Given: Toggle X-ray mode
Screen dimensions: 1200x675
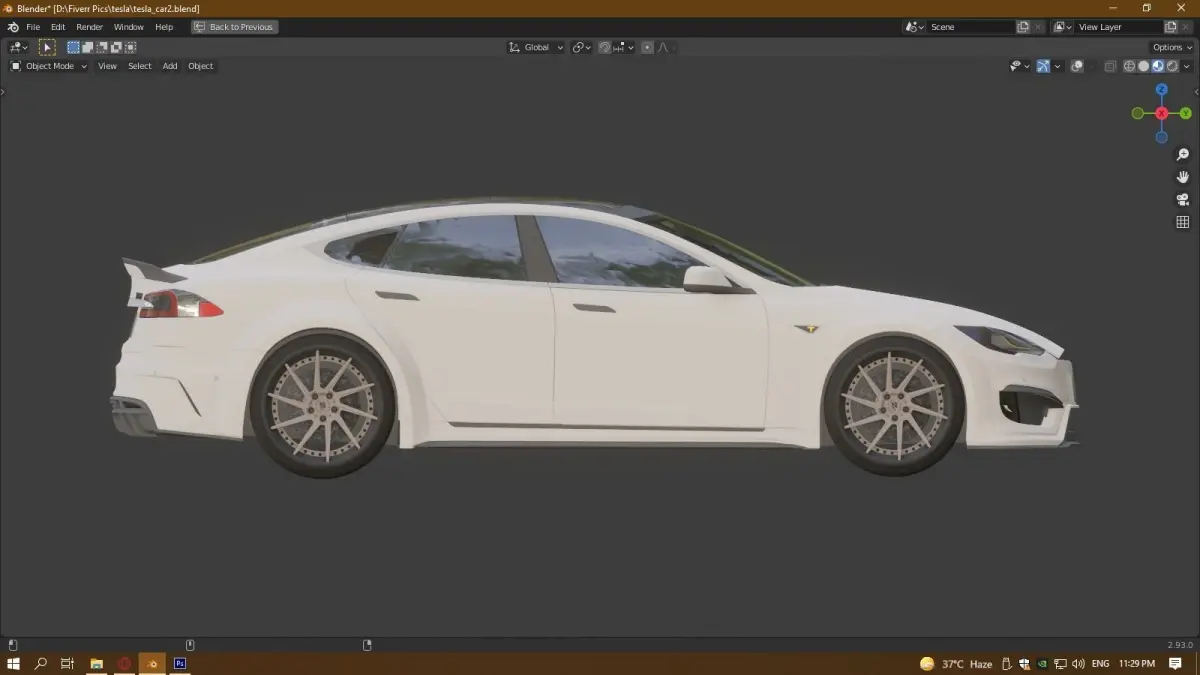Looking at the screenshot, I should point(1110,66).
